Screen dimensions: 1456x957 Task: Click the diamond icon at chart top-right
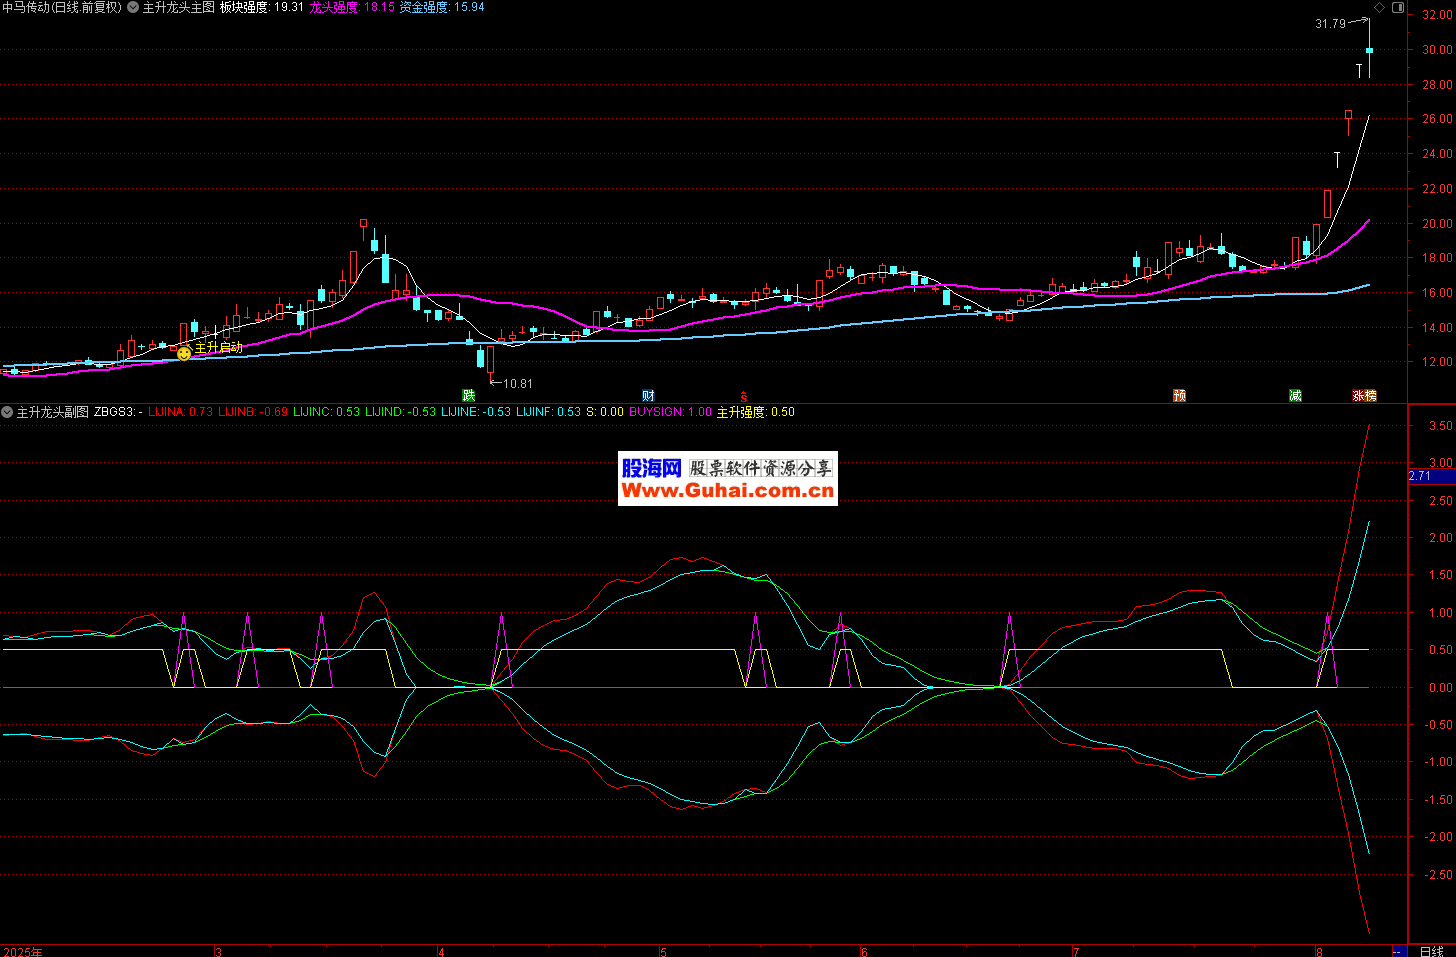tap(1379, 7)
